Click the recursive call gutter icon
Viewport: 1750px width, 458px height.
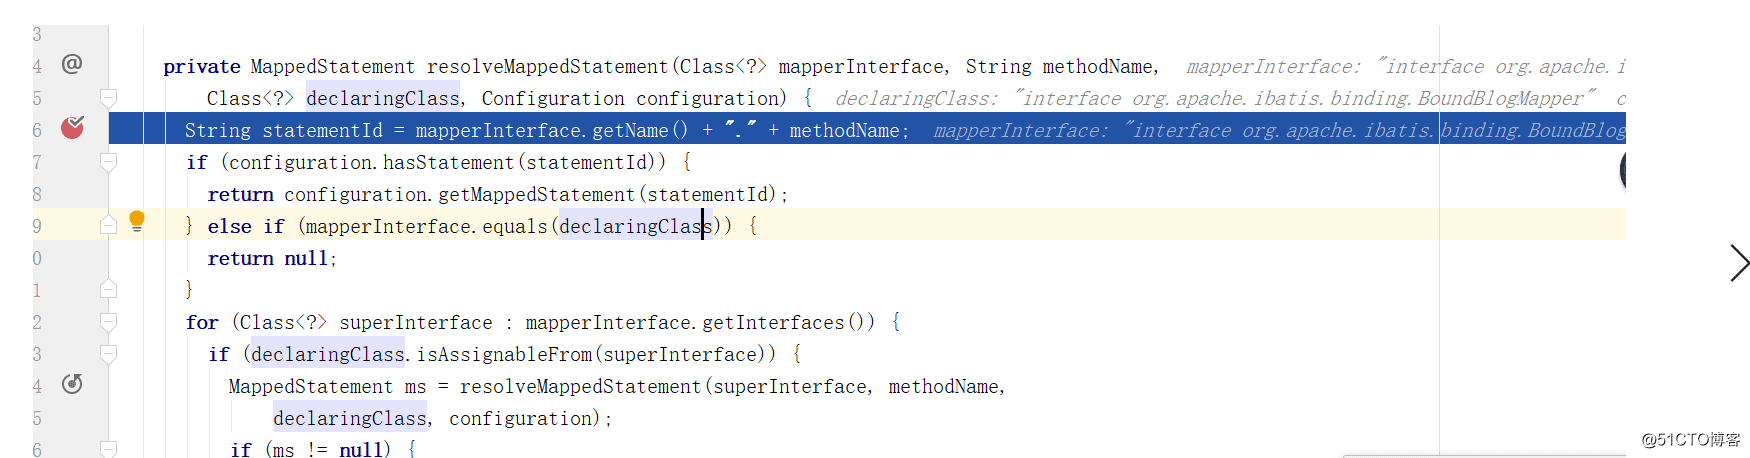coord(72,384)
